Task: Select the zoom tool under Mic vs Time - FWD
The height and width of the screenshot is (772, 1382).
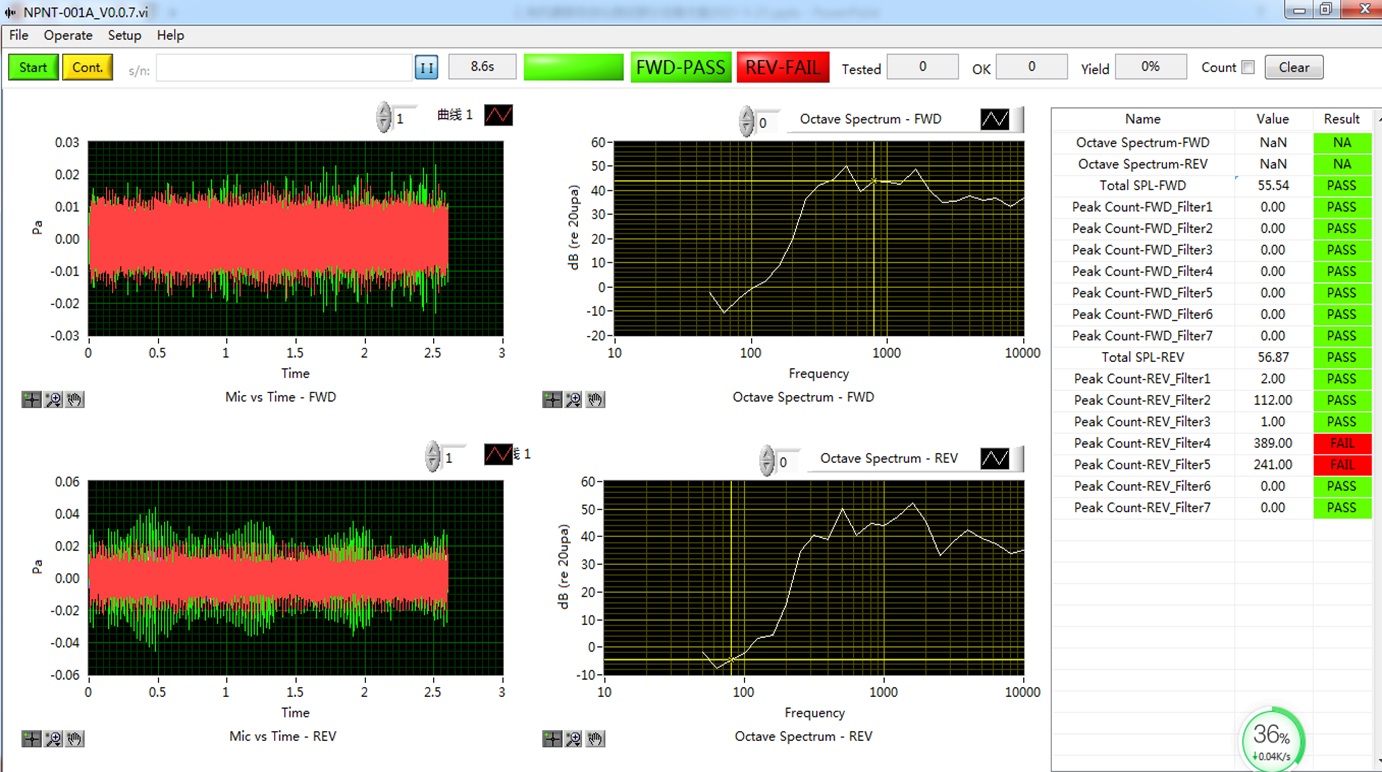Action: pyautogui.click(x=53, y=399)
